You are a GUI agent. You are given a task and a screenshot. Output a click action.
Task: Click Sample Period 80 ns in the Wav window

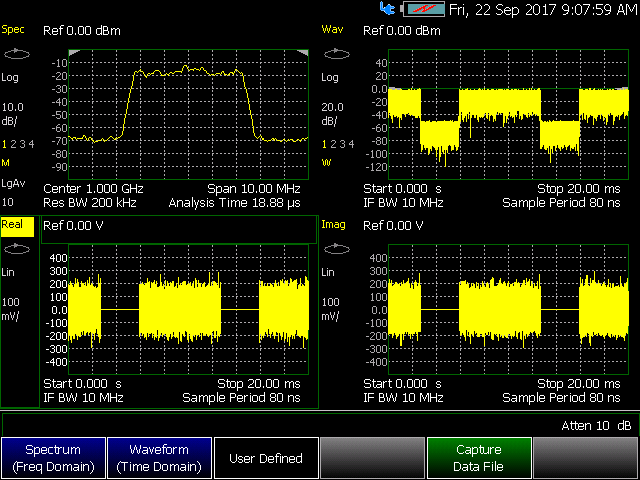pos(562,202)
